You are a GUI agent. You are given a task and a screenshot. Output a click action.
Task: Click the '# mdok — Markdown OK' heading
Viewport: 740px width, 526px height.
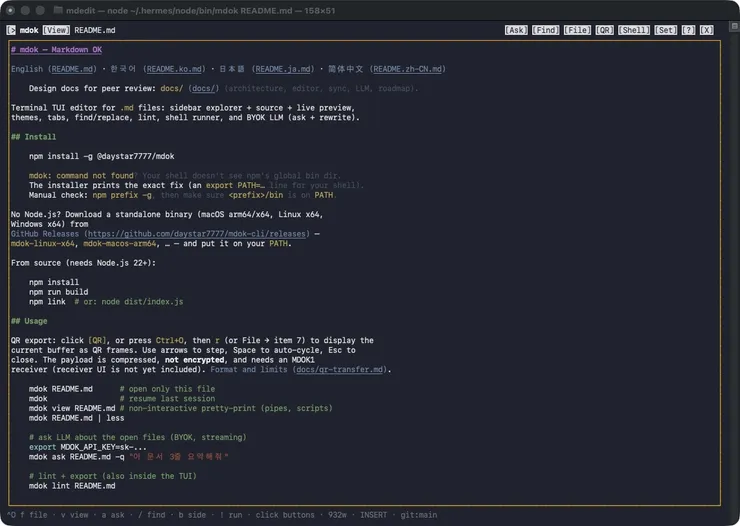(56, 50)
